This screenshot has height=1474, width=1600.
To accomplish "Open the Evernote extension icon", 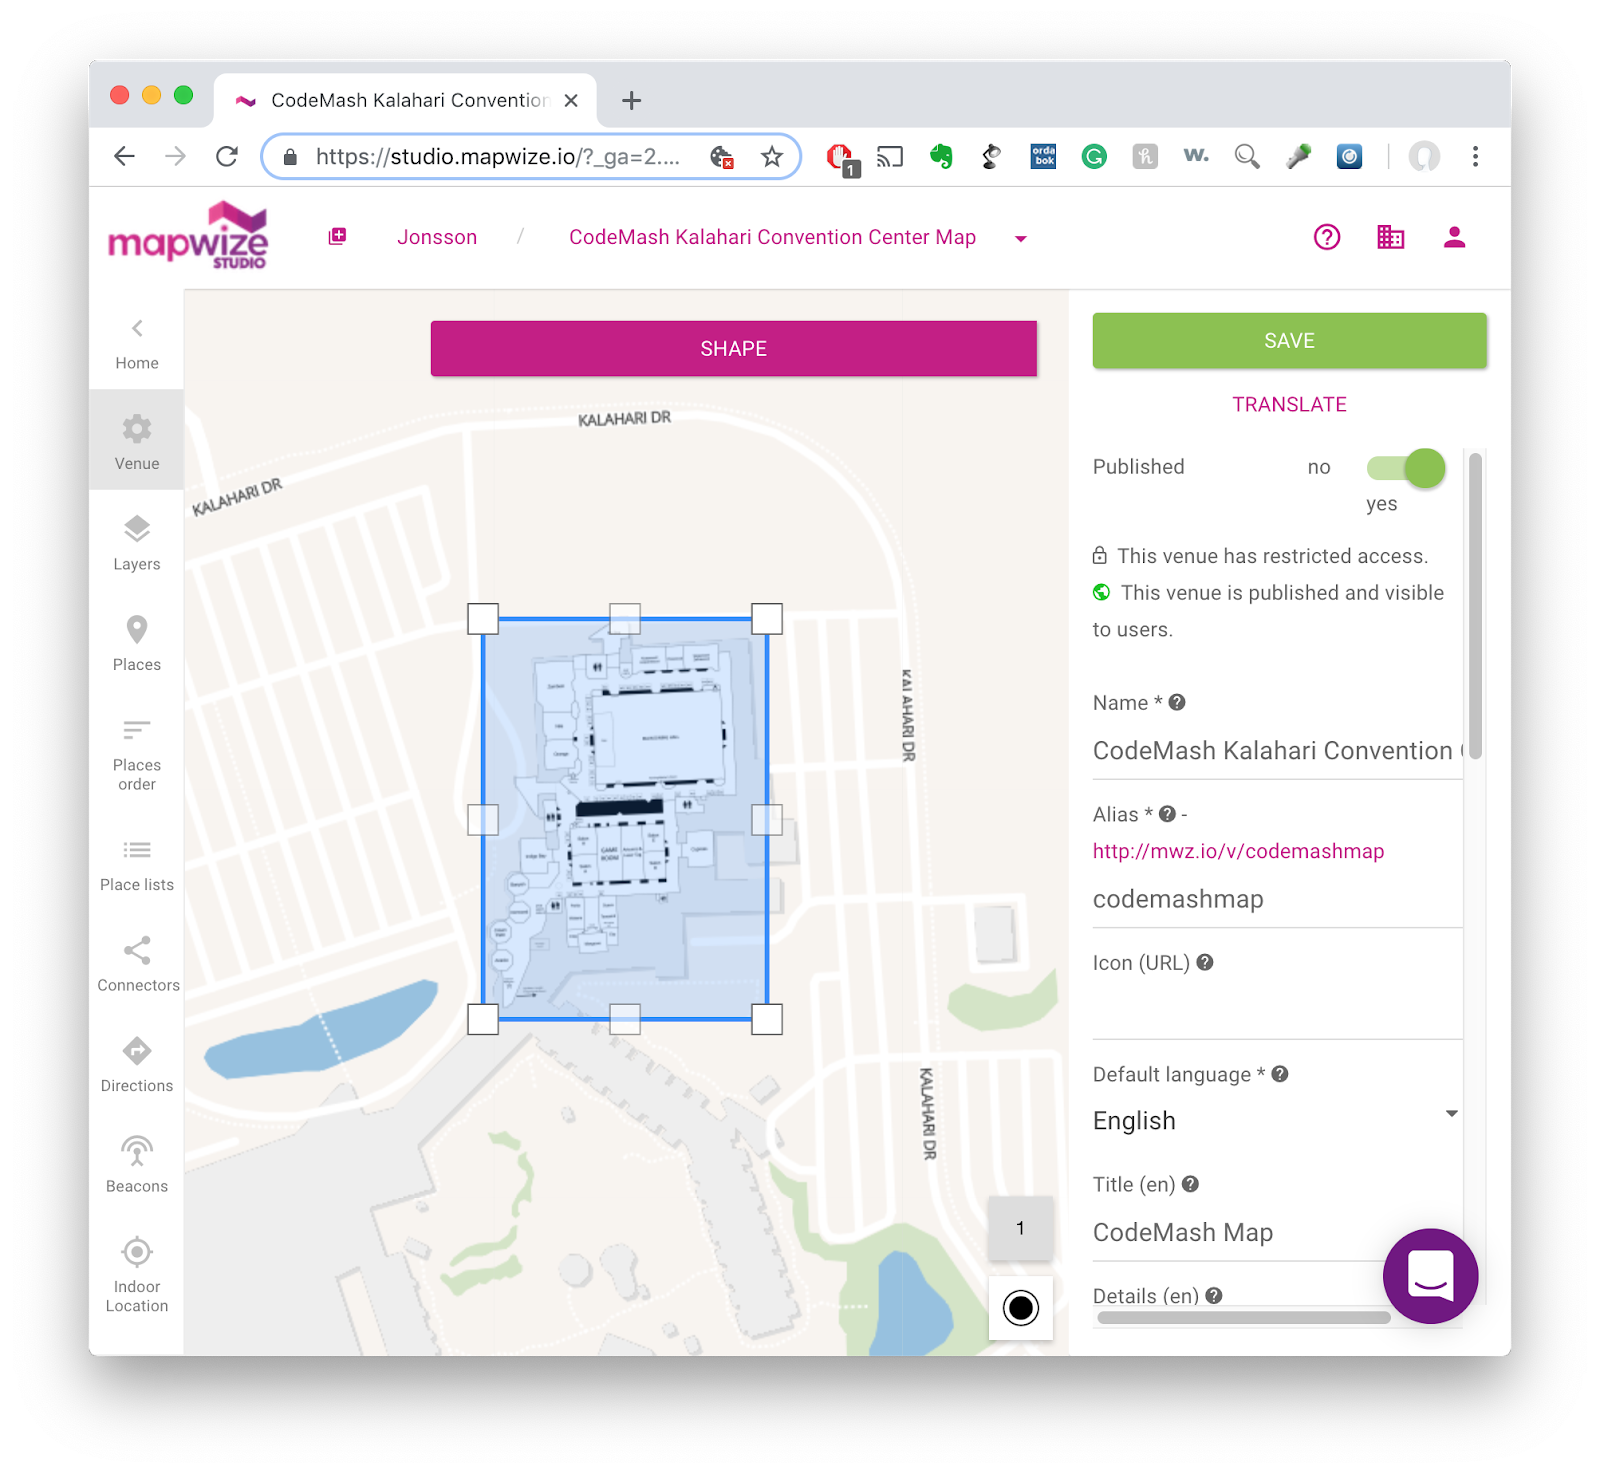I will (941, 156).
